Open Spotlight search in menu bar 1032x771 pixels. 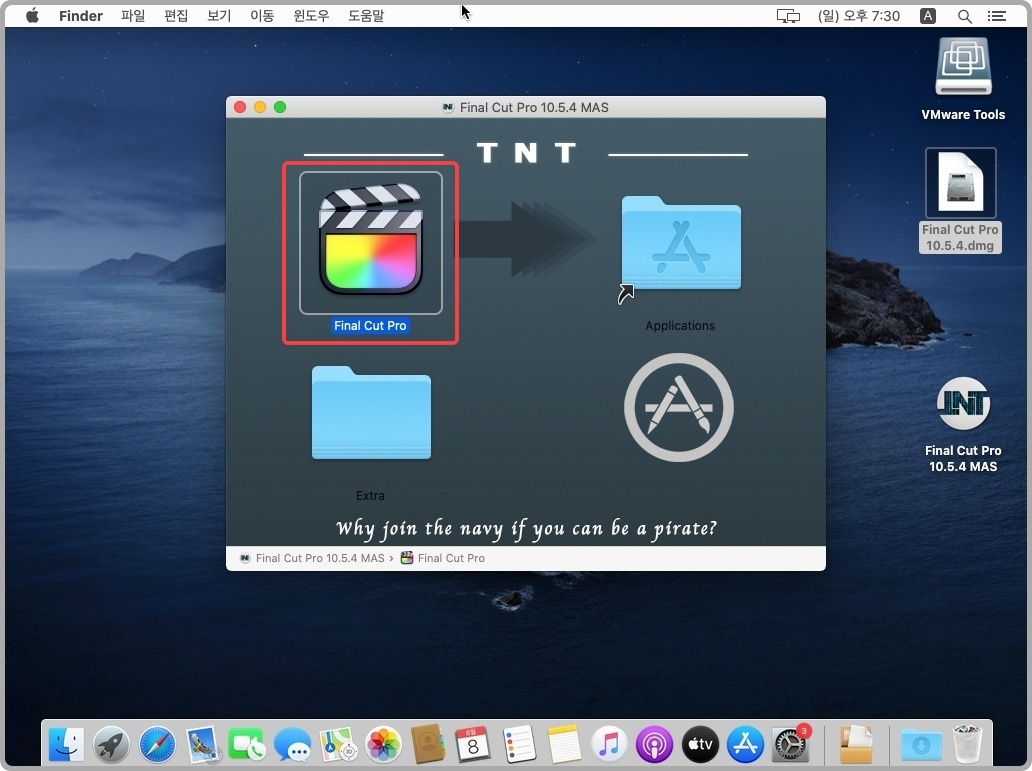pyautogui.click(x=965, y=16)
